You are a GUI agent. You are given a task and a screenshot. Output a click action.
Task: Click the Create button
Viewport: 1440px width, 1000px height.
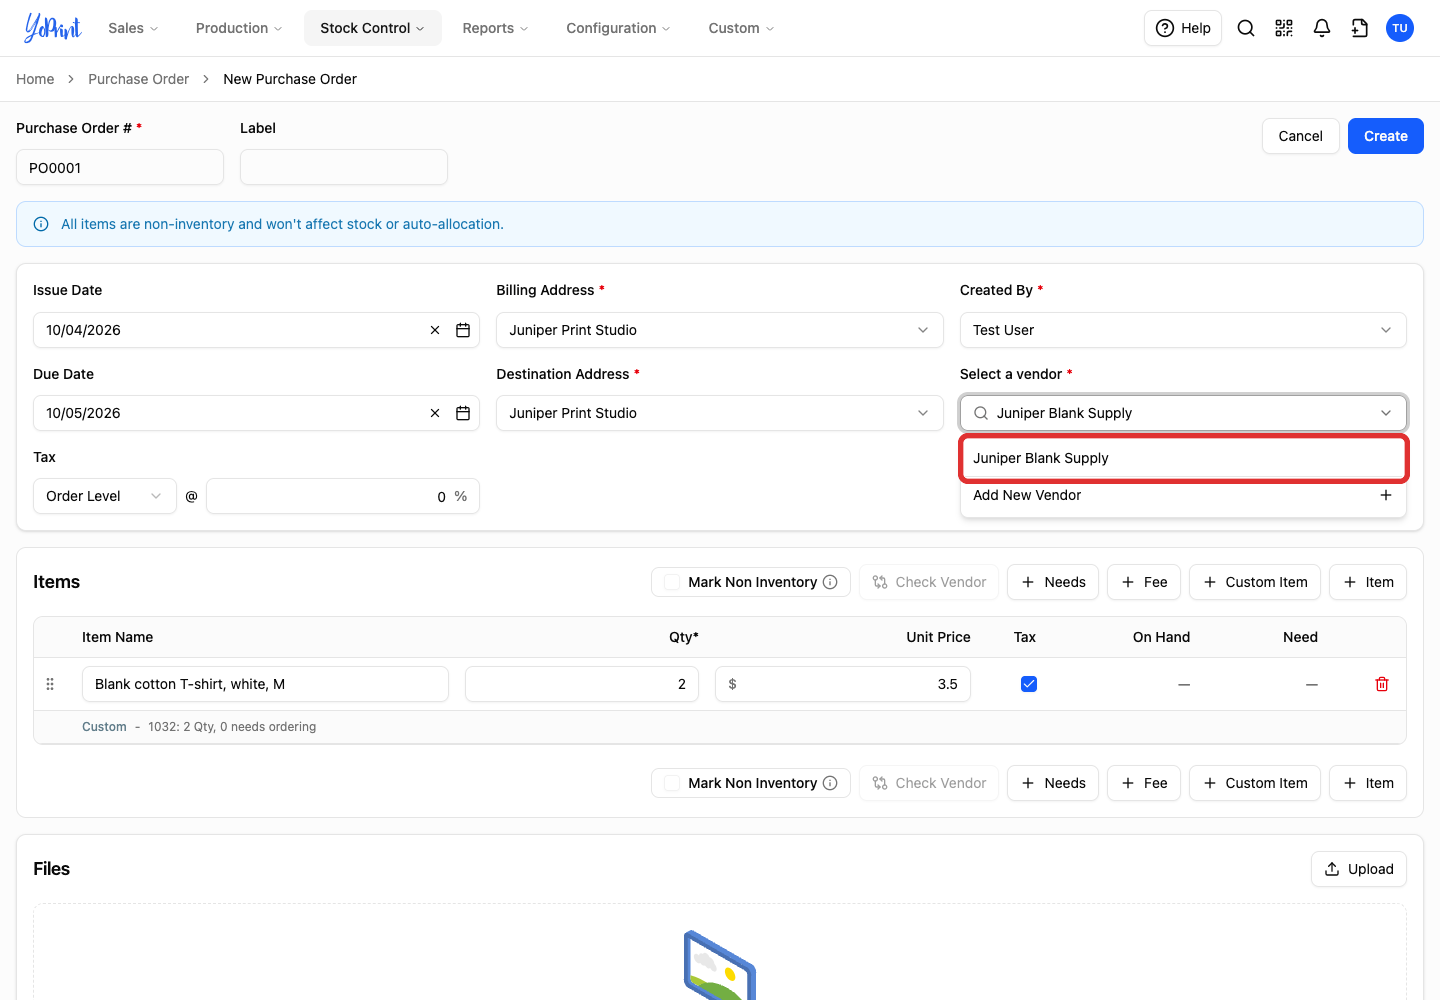(x=1386, y=136)
